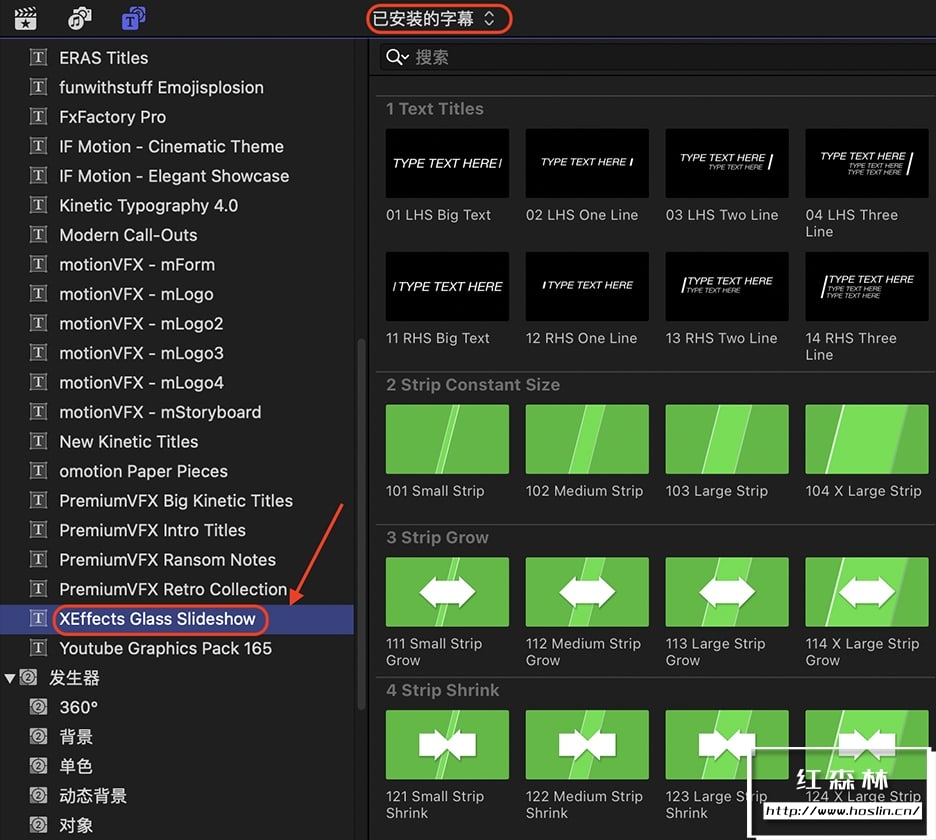Select 104 X Large Strip thumbnail
The height and width of the screenshot is (840, 936).
pyautogui.click(x=866, y=439)
